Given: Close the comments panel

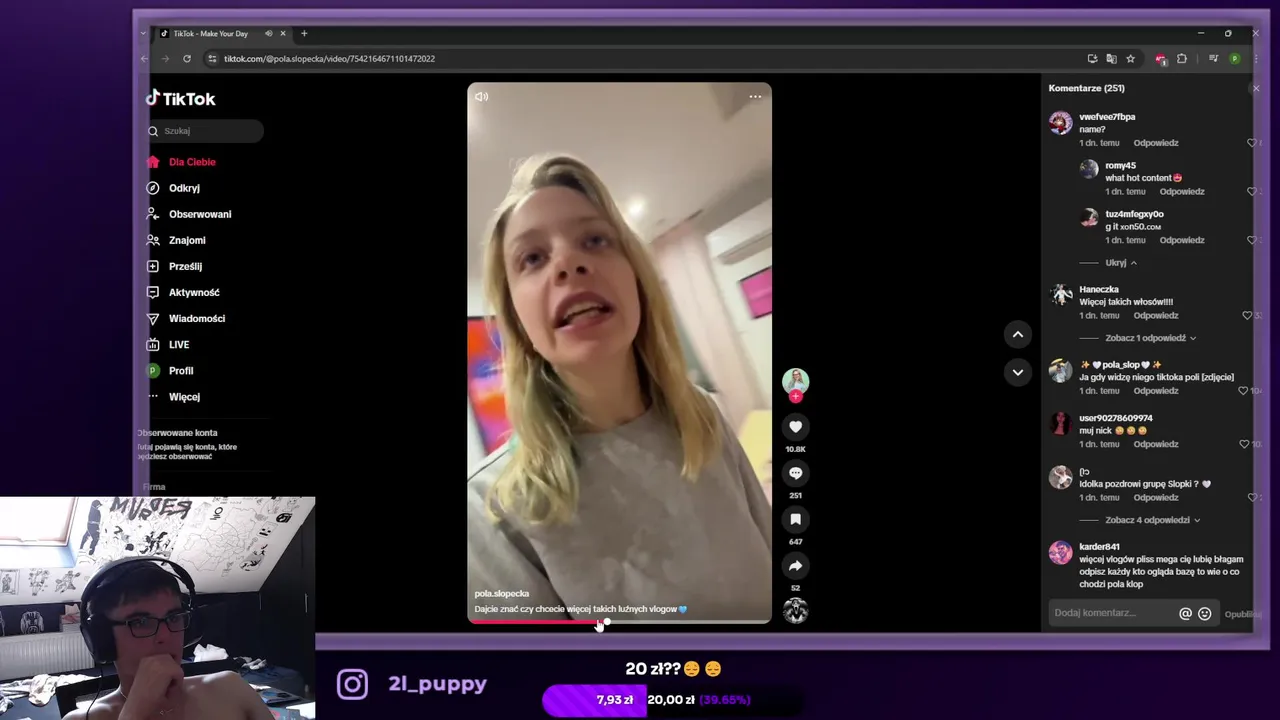Looking at the screenshot, I should (x=1256, y=88).
